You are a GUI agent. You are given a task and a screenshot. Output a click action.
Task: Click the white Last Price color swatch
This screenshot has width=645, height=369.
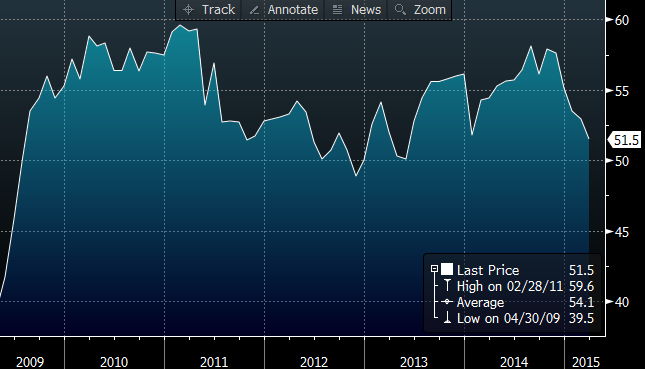447,269
